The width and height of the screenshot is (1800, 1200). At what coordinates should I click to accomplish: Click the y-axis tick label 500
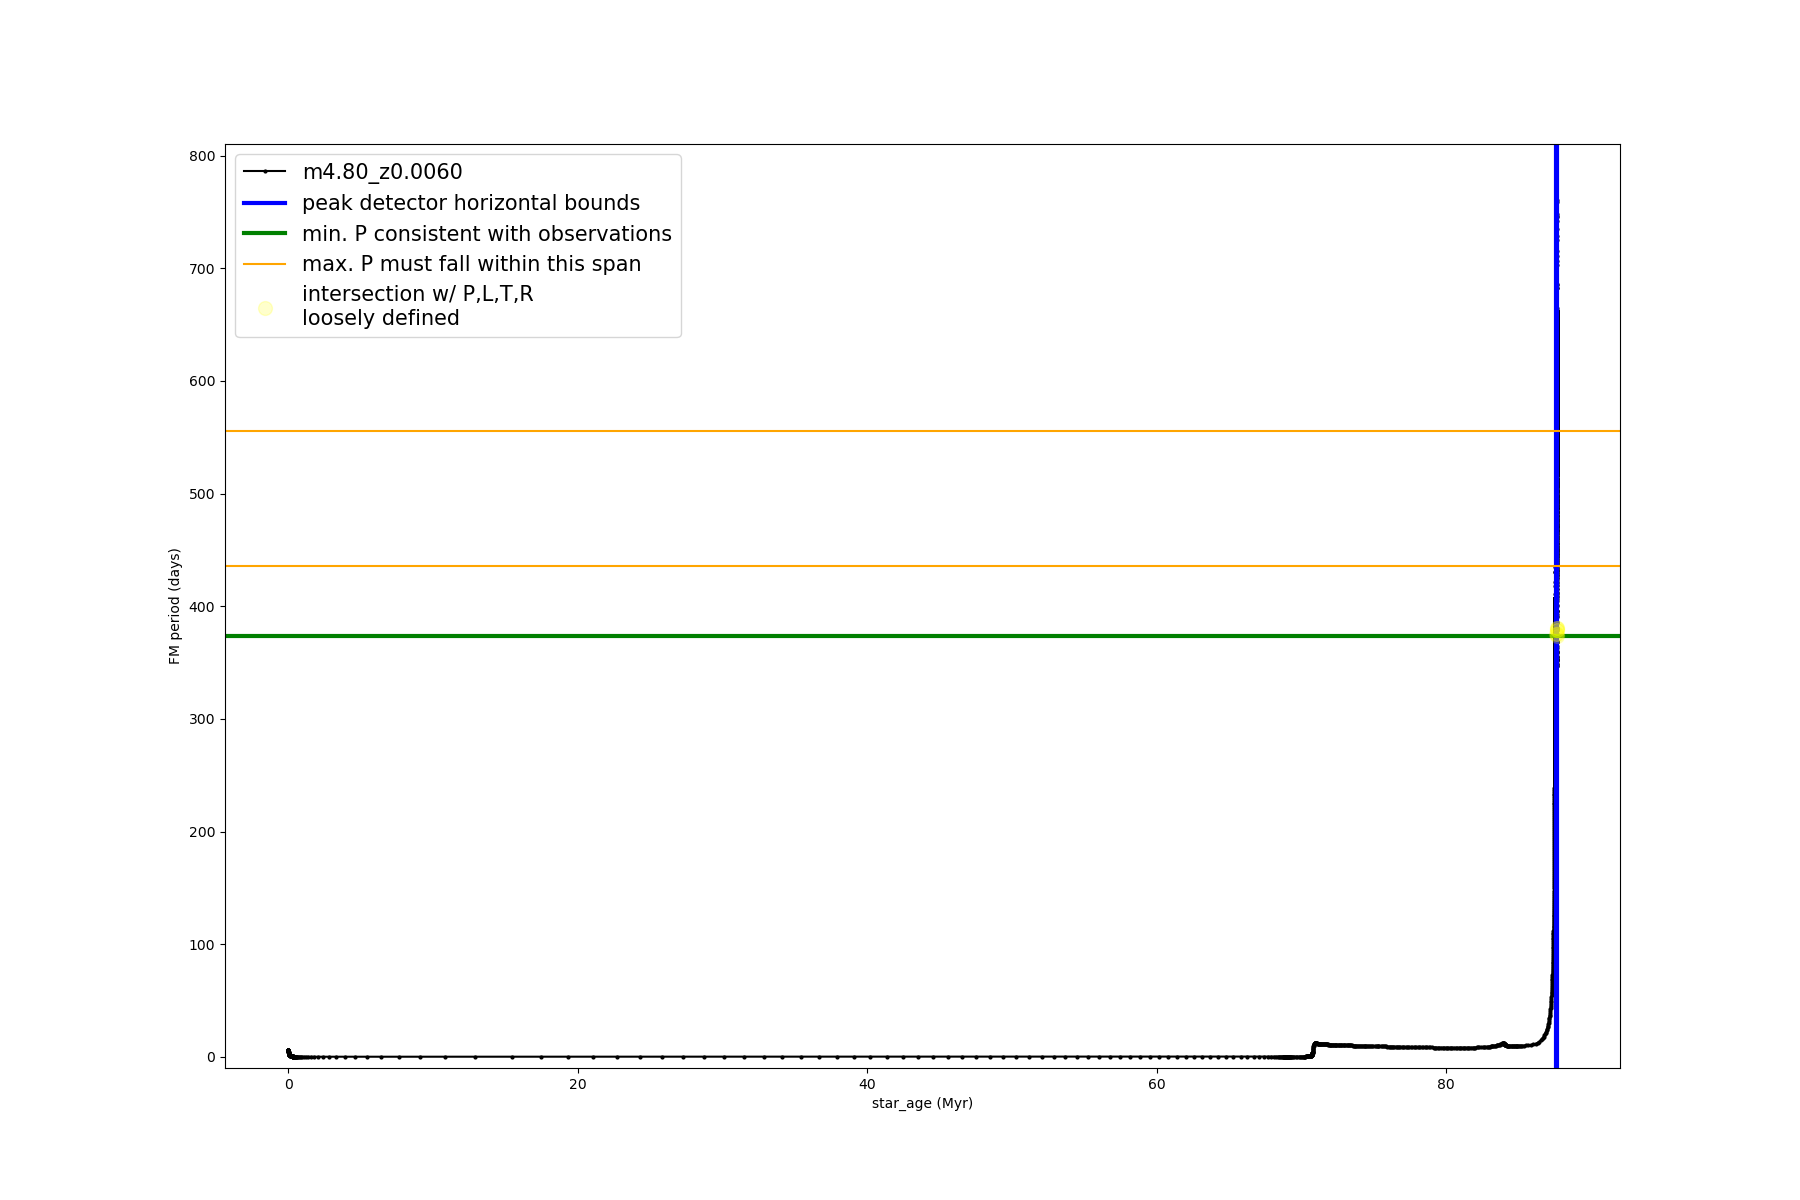[202, 494]
